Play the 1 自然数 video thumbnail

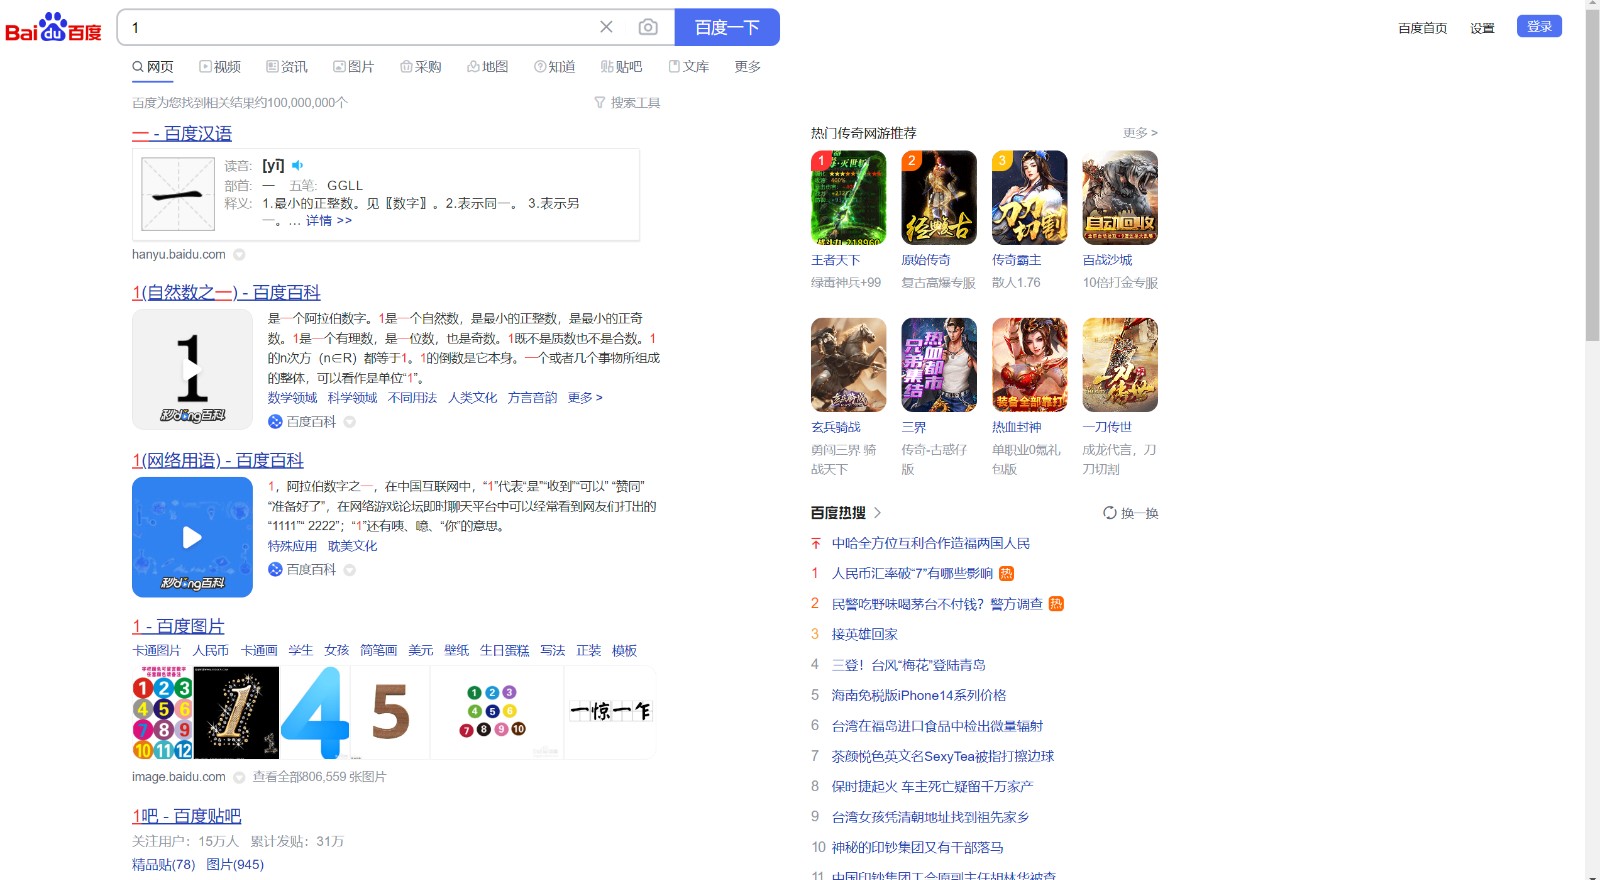192,369
